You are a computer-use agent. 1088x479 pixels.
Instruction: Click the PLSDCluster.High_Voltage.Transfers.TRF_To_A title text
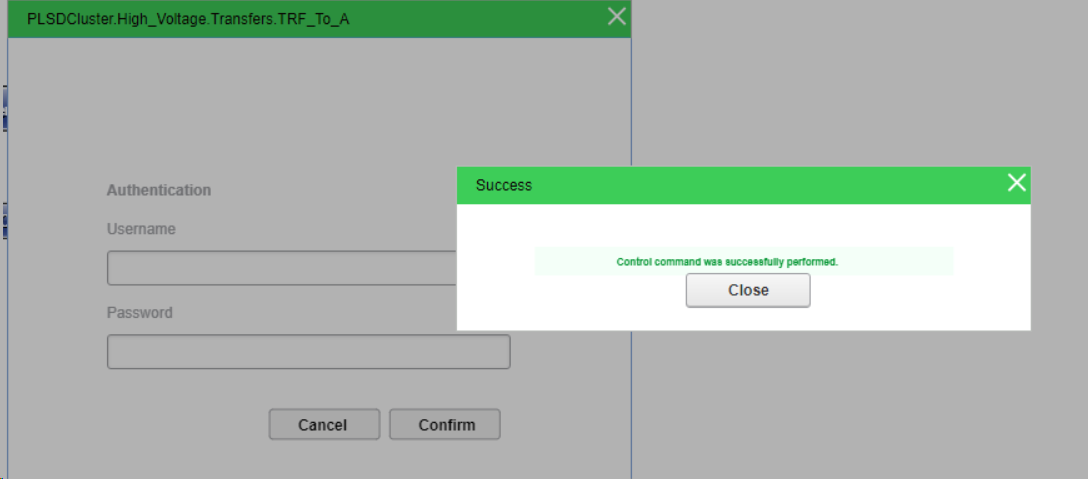pyautogui.click(x=188, y=19)
